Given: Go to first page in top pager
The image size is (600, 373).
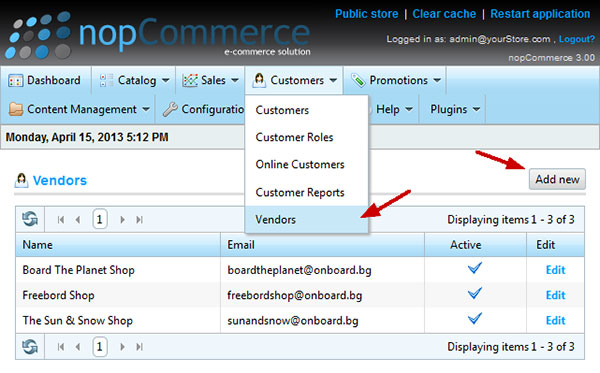Looking at the screenshot, I should point(60,220).
